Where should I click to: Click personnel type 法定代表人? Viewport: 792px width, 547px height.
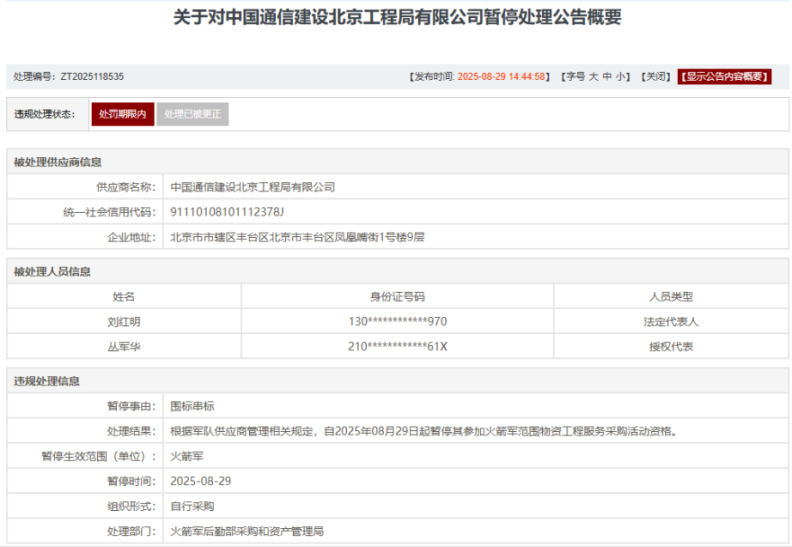(x=671, y=322)
